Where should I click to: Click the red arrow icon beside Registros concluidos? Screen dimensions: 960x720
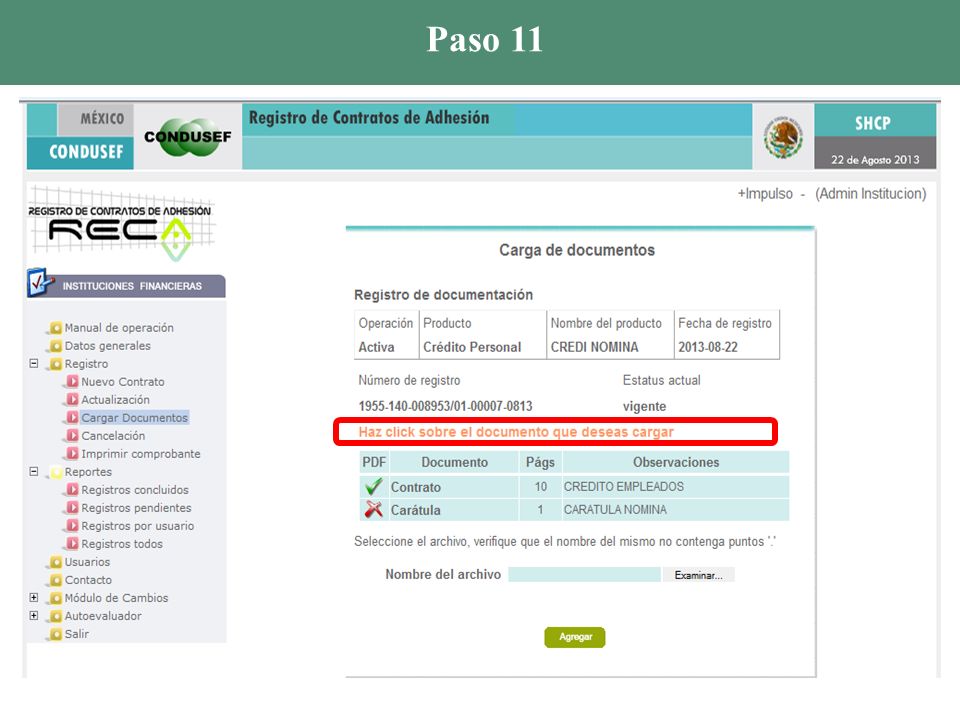coord(72,490)
